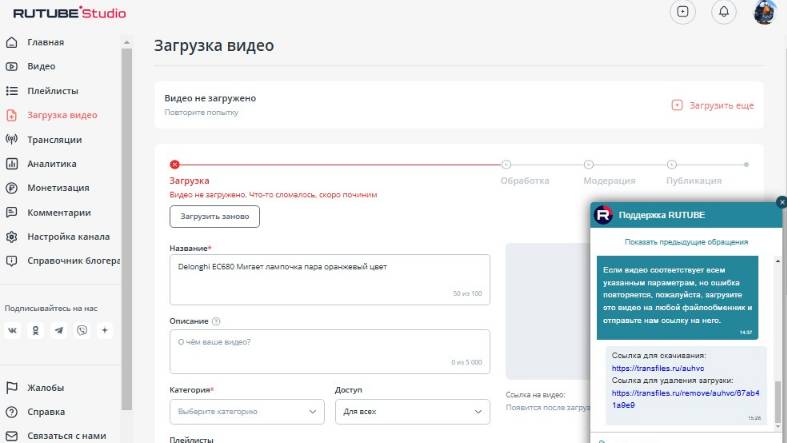
Task: Click the video thumbnail preview placeholder
Action: 548,311
